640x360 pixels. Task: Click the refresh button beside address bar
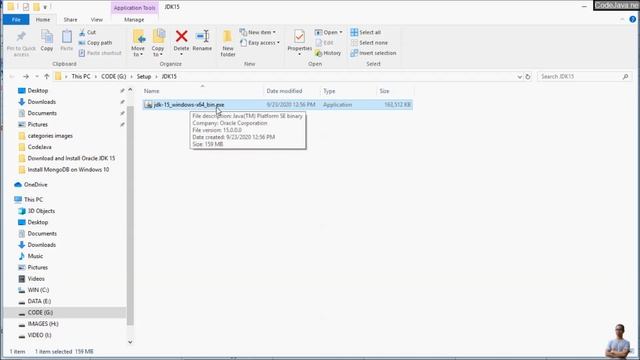tap(528, 76)
